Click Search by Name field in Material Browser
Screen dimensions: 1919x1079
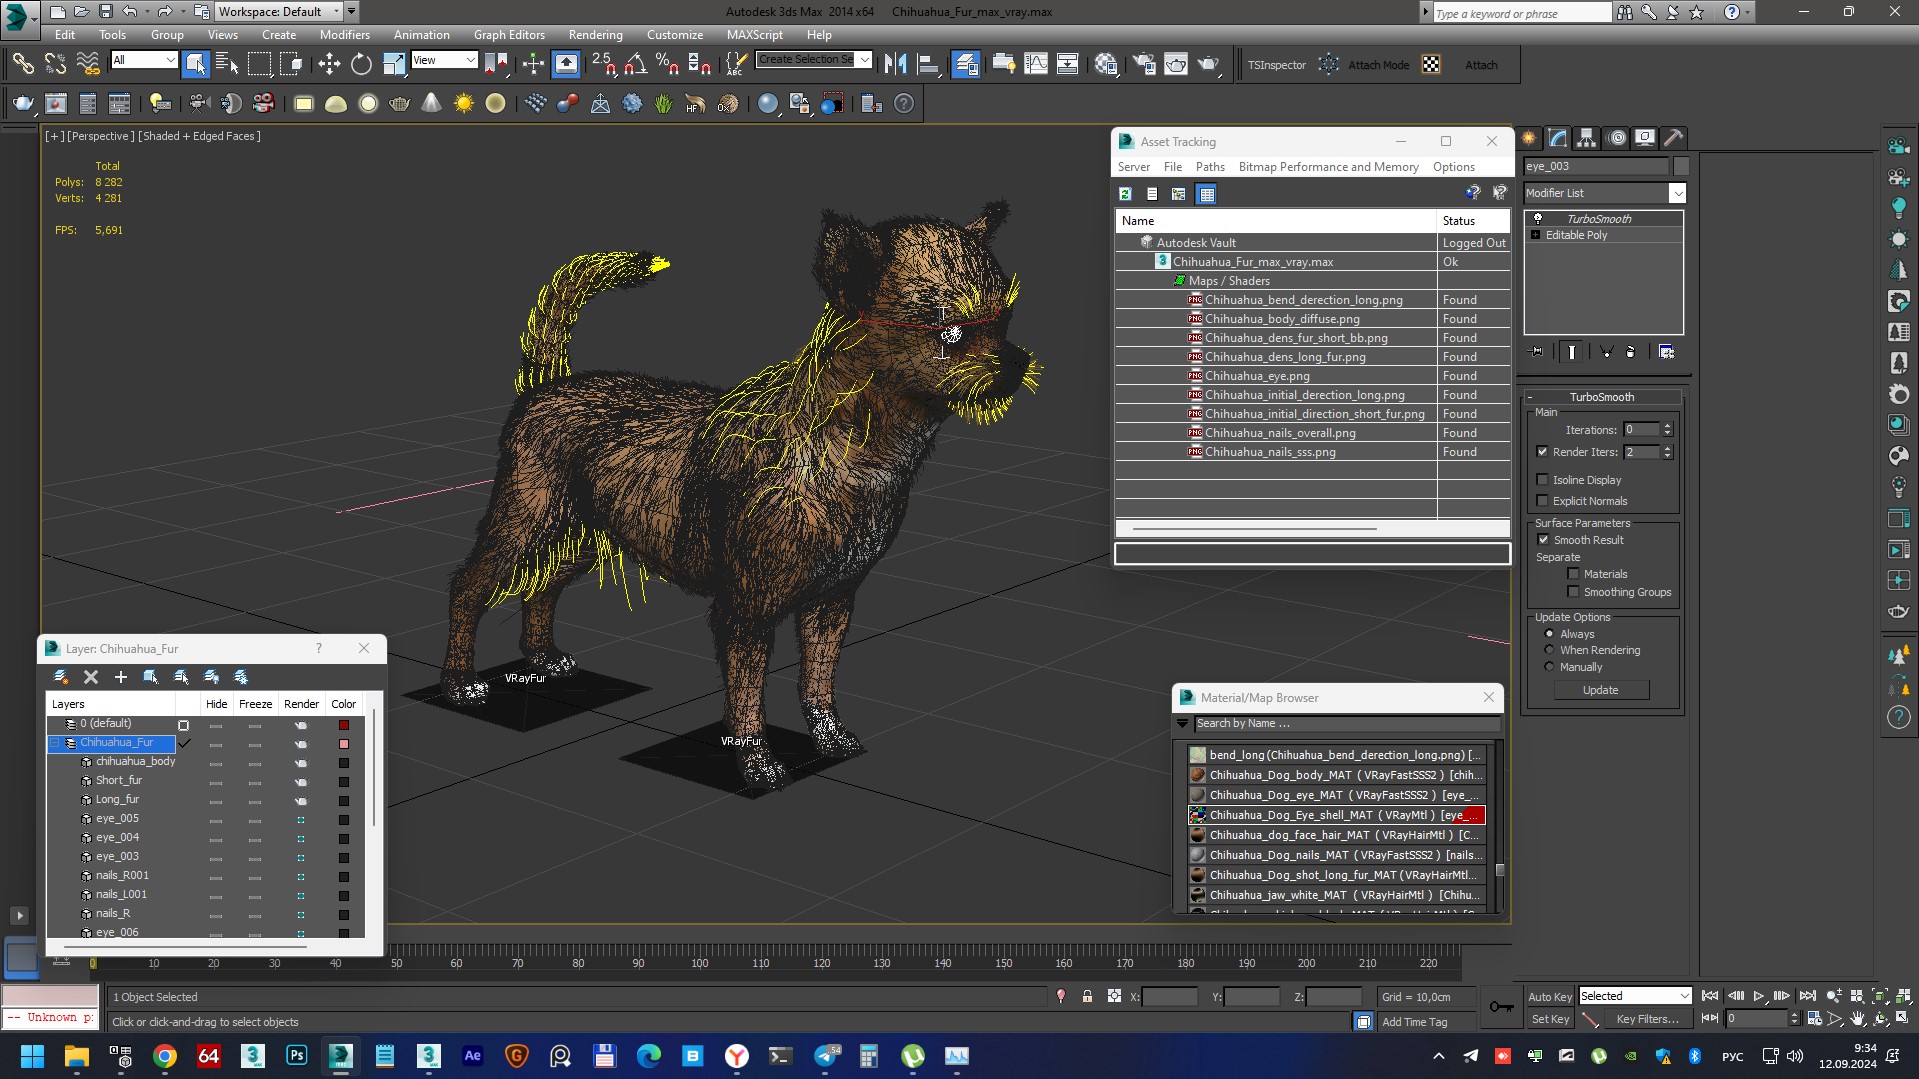pos(1346,723)
